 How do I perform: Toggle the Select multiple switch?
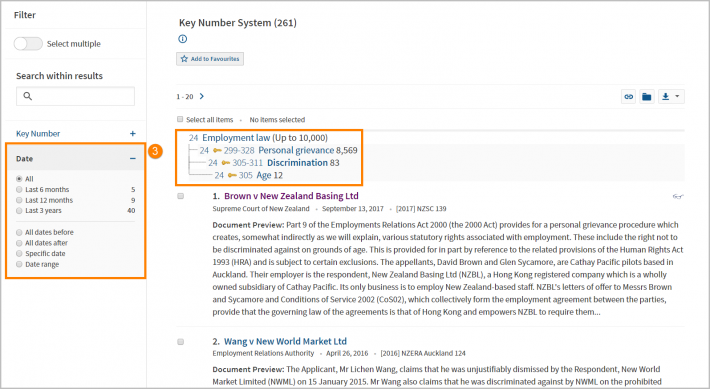click(x=28, y=44)
